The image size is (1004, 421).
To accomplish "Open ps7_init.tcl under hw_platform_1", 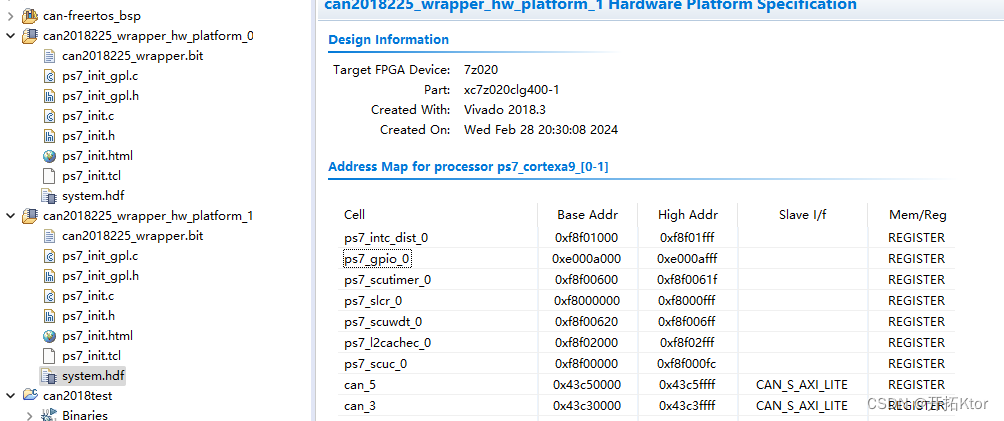I will tap(92, 356).
